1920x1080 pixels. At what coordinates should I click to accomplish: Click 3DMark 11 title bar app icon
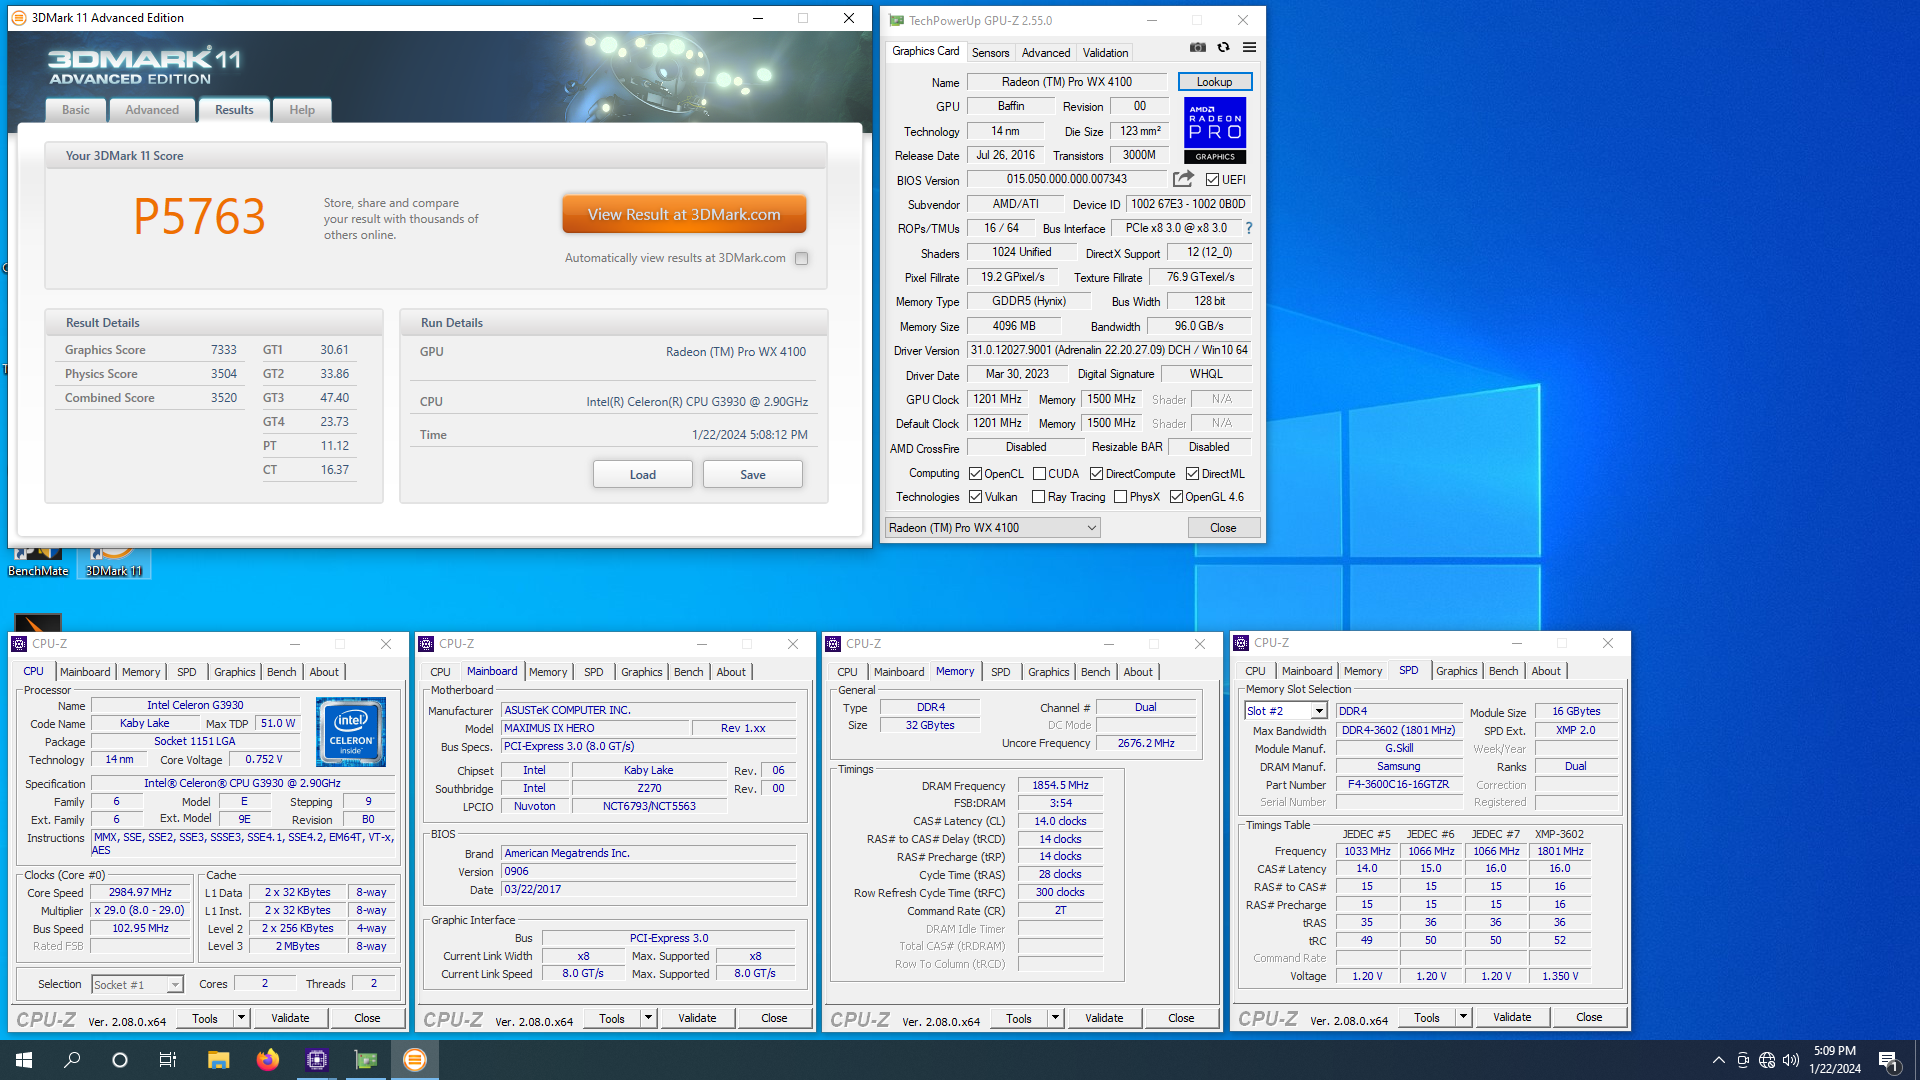[x=19, y=18]
